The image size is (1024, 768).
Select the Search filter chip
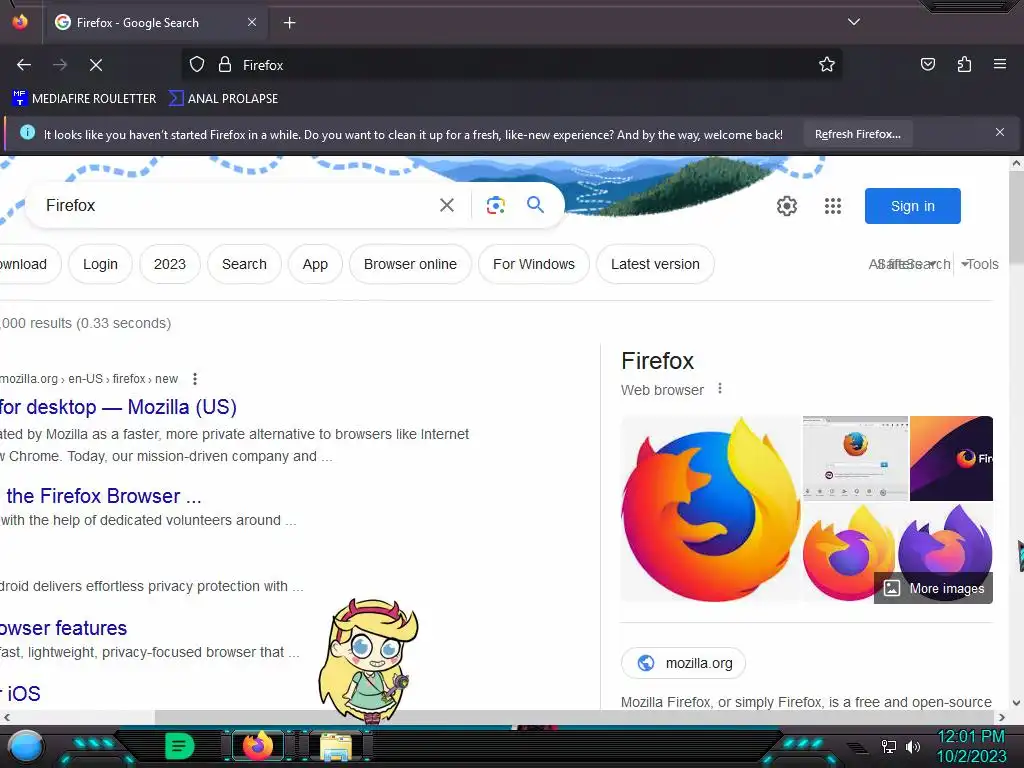pos(244,264)
